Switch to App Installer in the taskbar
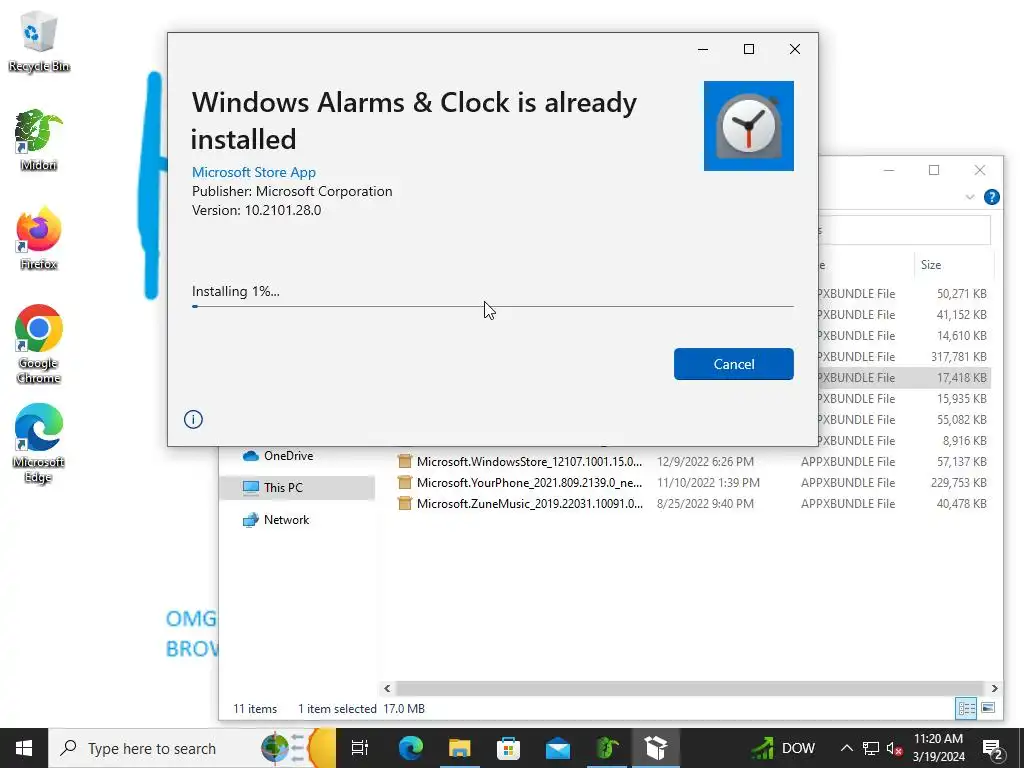The height and width of the screenshot is (768, 1024). click(x=656, y=748)
